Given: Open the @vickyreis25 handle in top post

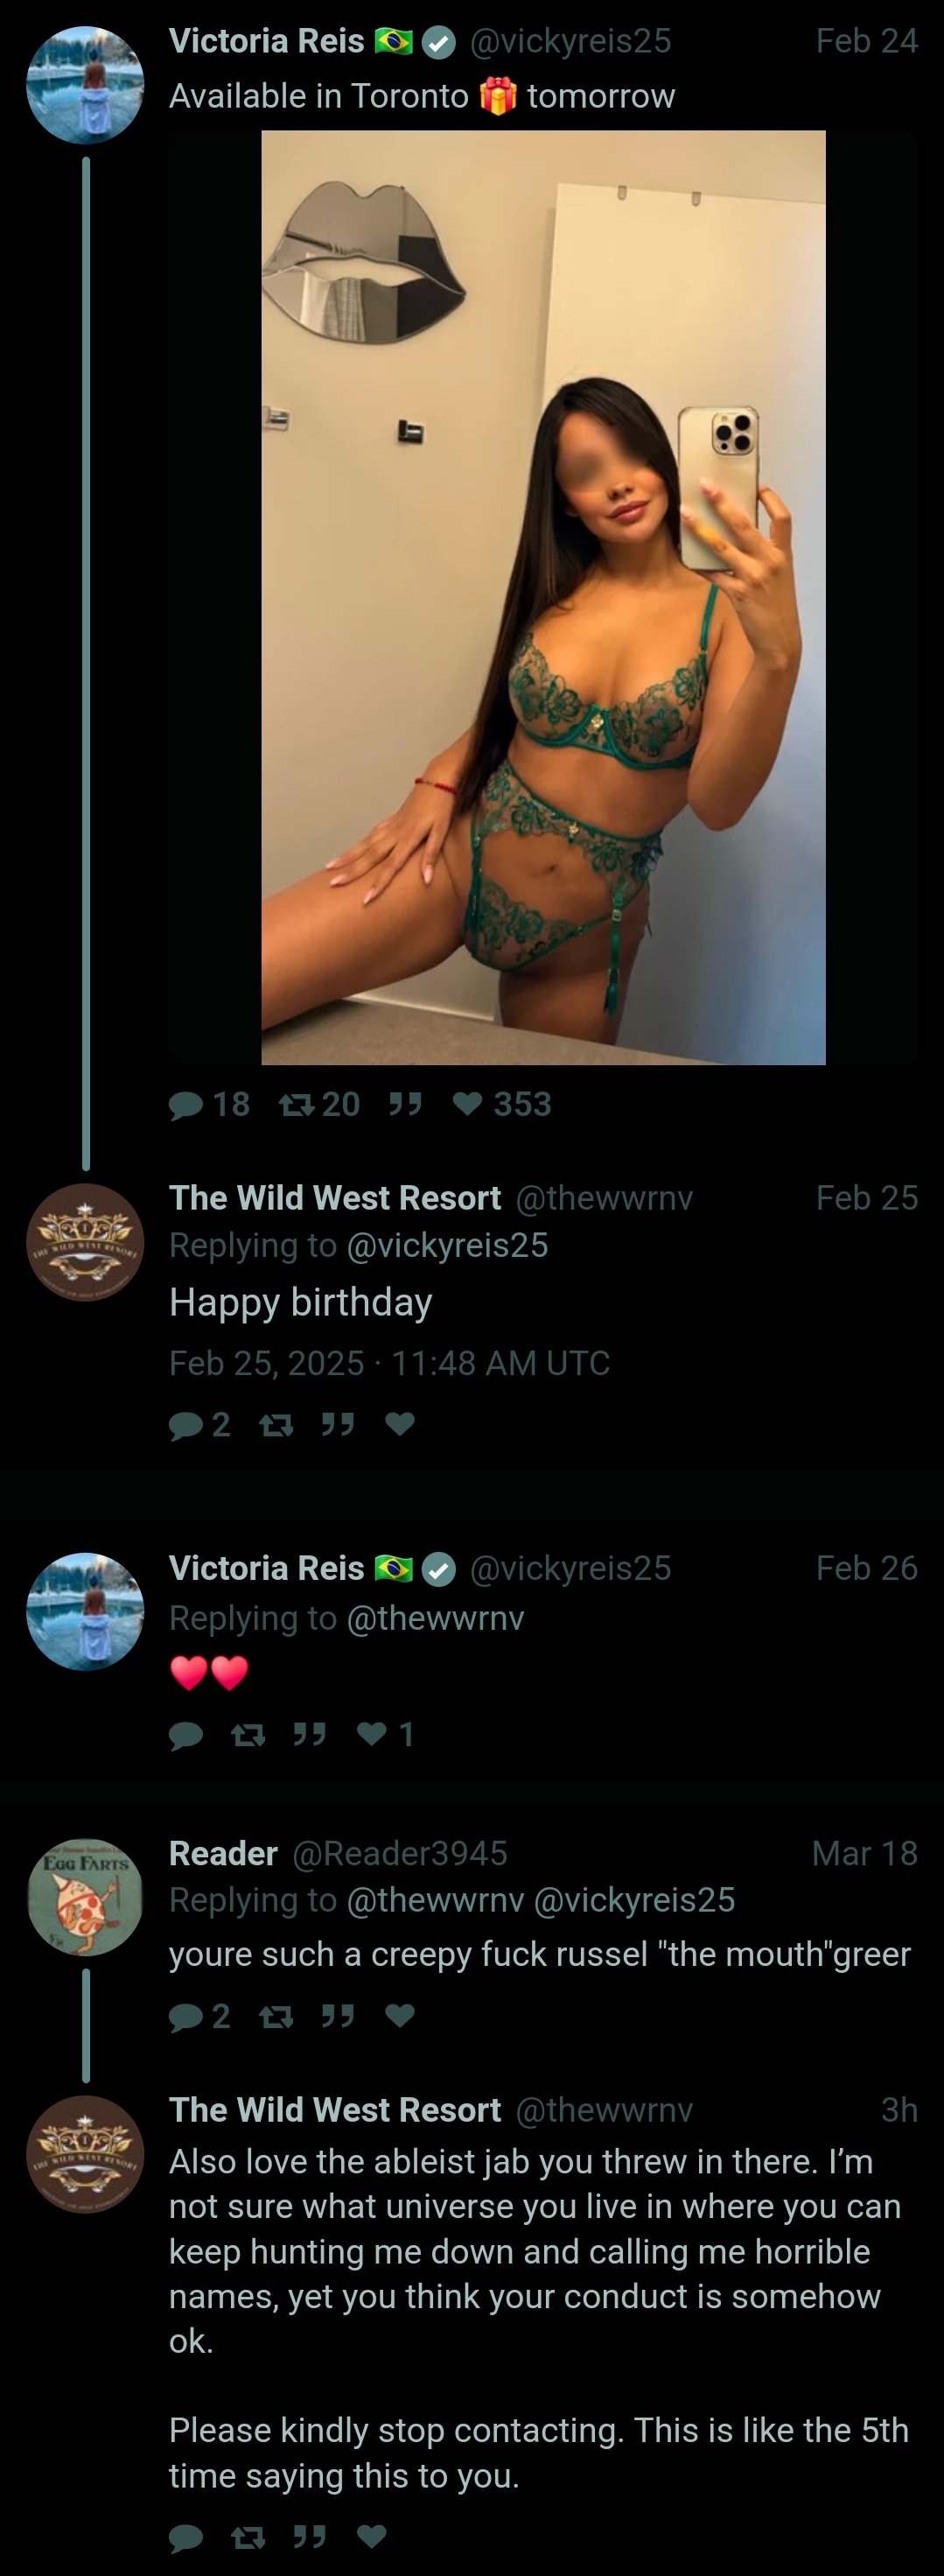Looking at the screenshot, I should [570, 41].
